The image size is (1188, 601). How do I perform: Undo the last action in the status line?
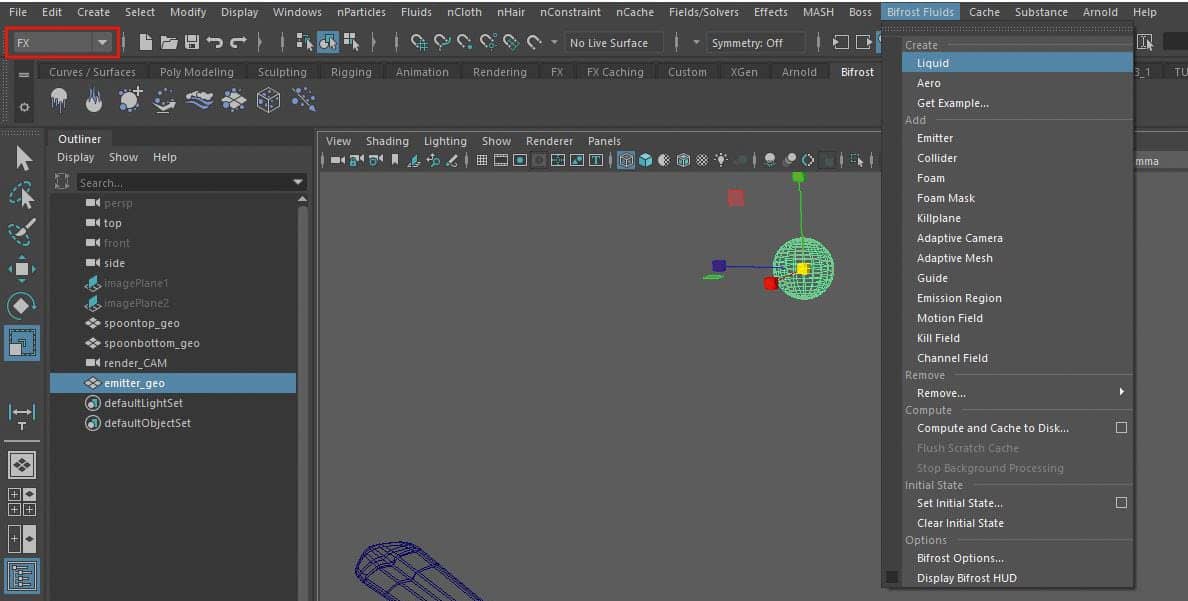click(214, 42)
